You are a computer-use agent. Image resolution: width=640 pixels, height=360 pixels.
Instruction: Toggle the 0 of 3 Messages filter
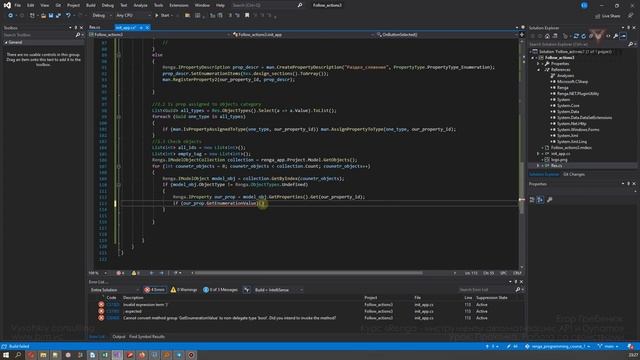point(220,290)
